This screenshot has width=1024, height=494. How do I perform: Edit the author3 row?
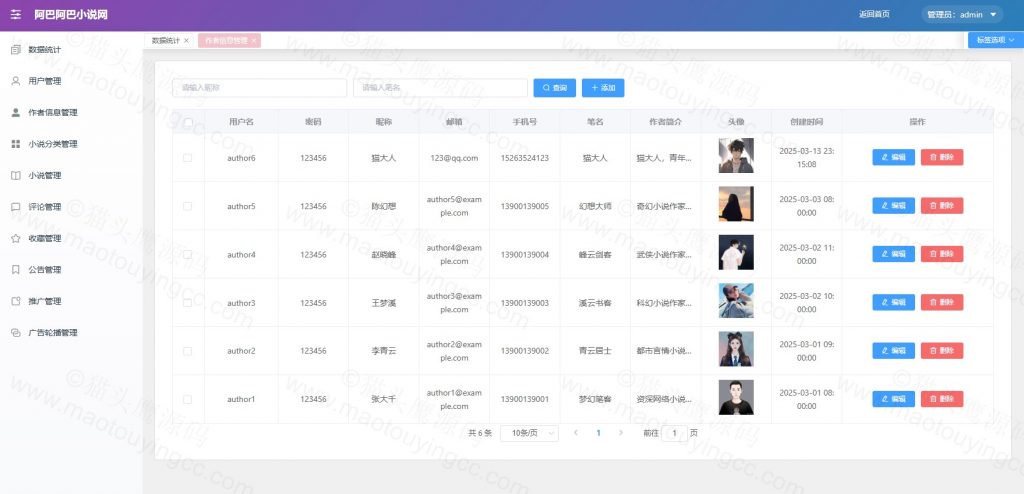click(893, 302)
